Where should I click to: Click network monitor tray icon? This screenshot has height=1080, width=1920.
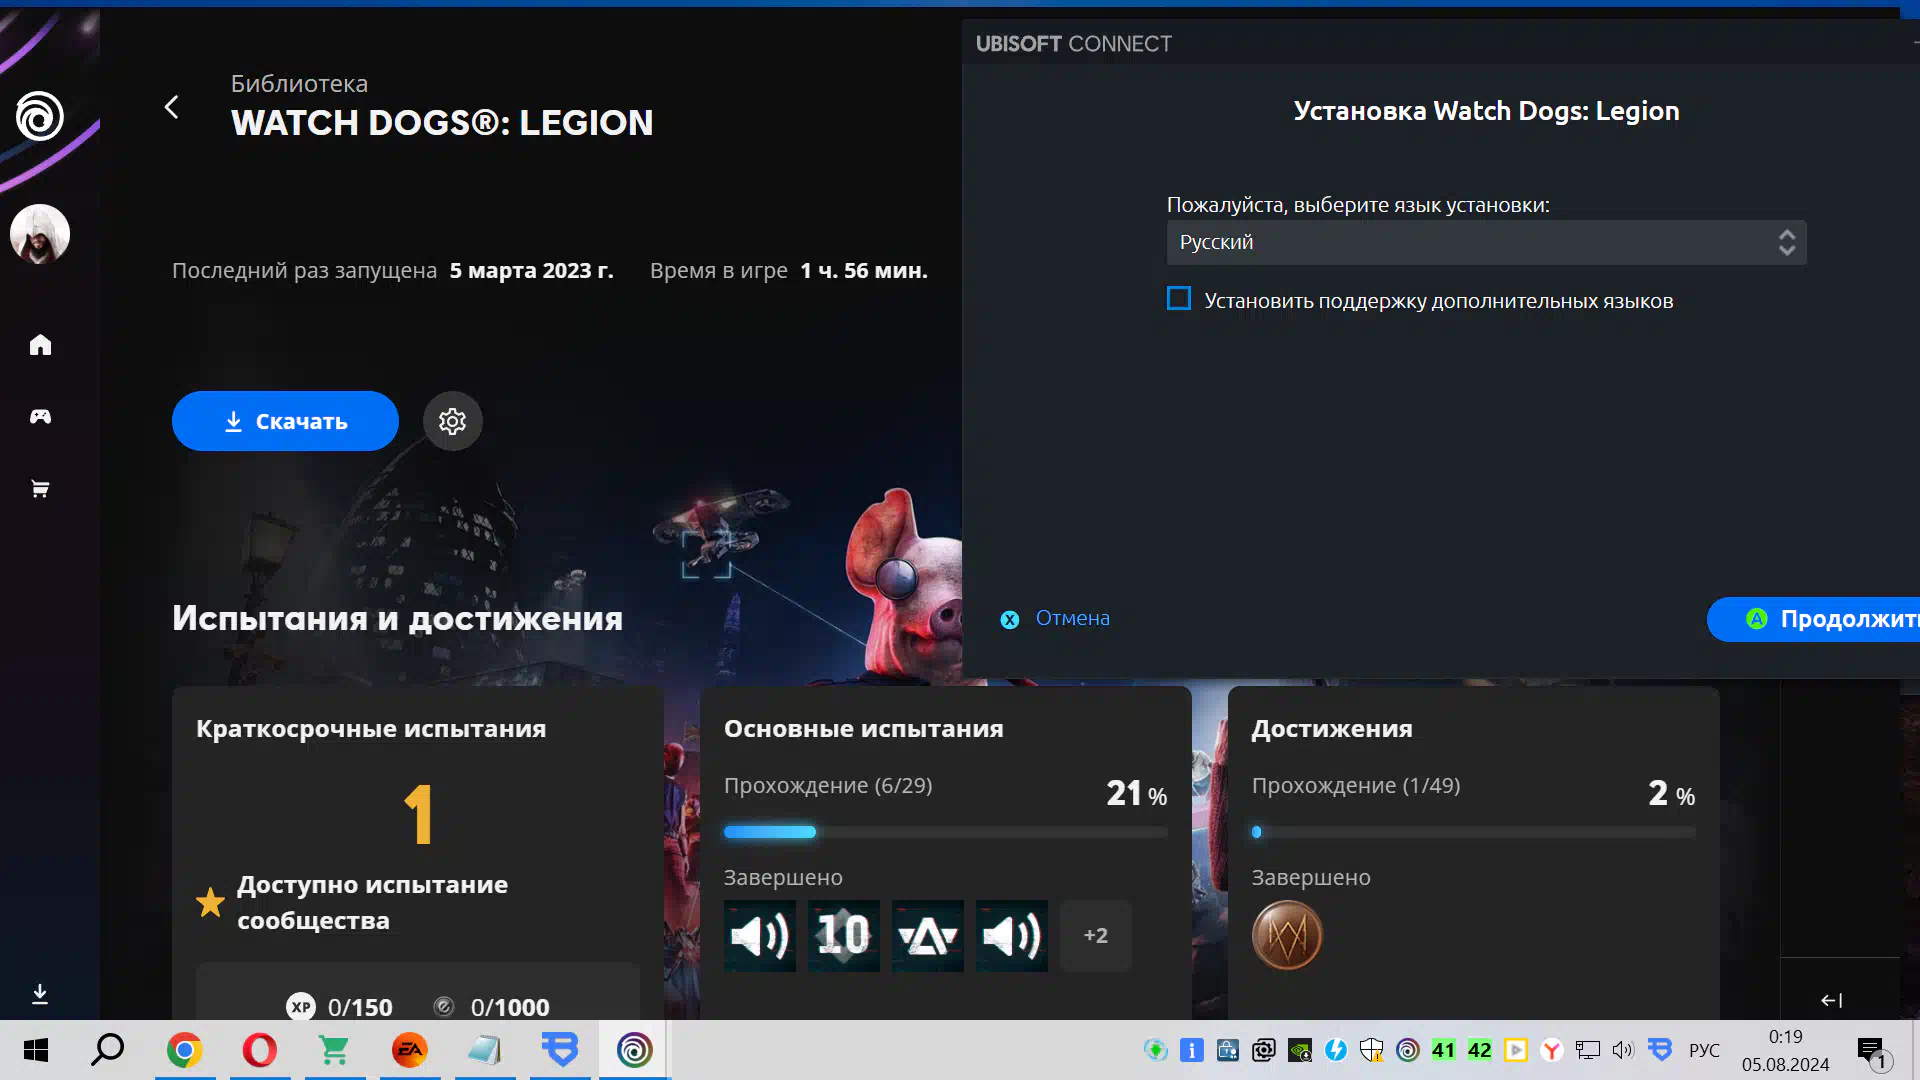click(x=1587, y=1050)
